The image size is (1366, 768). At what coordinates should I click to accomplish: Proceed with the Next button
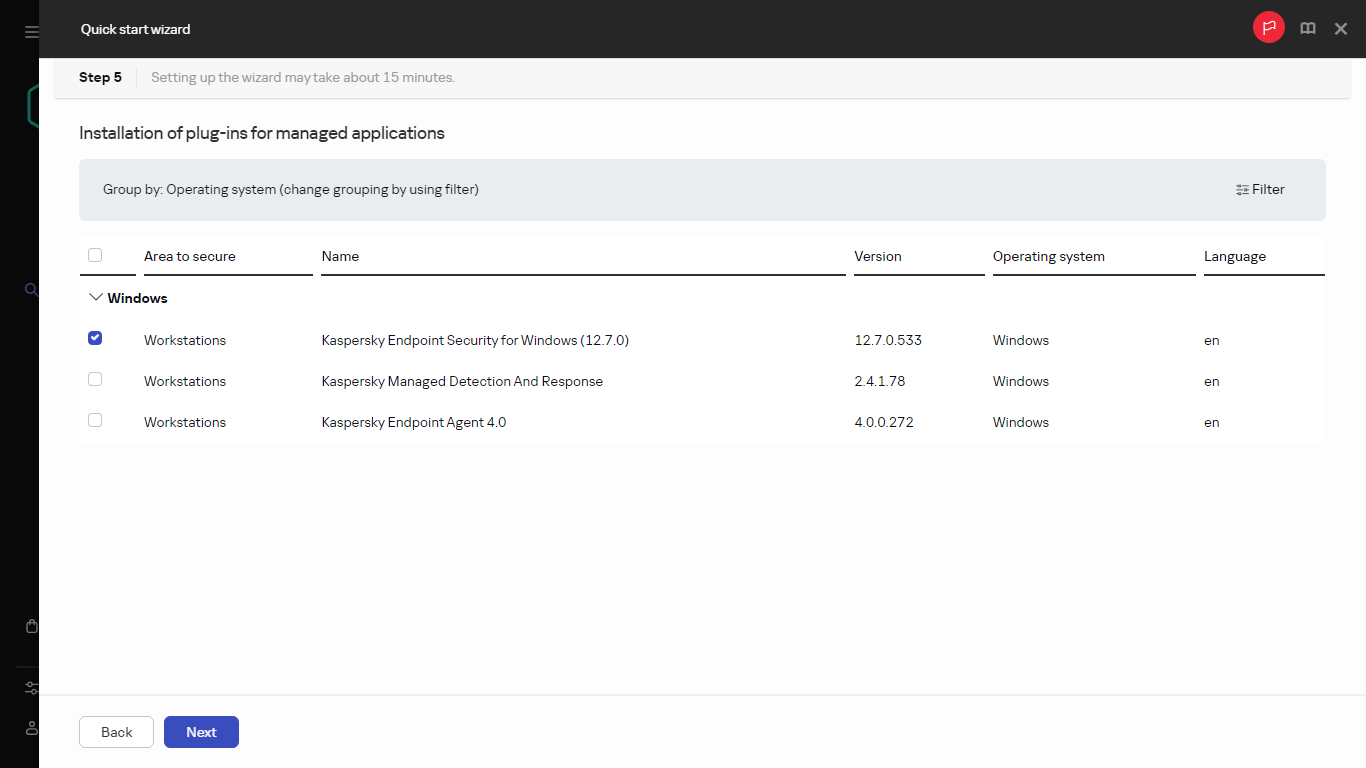pos(201,732)
